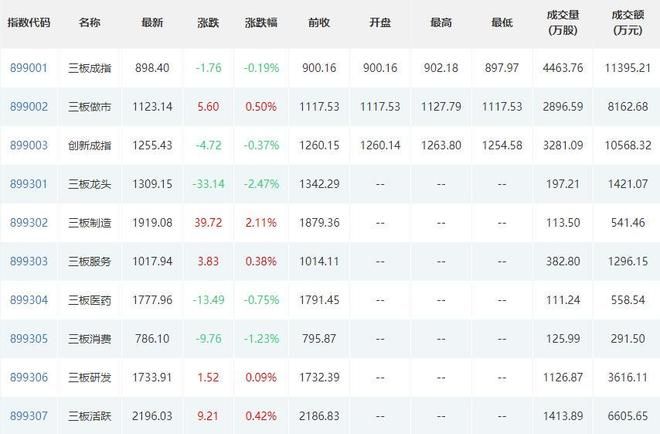Open index code 899305 link

tap(29, 339)
